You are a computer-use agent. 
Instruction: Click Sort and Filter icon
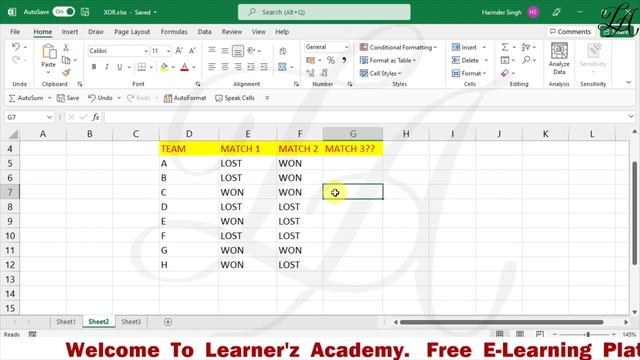point(526,47)
